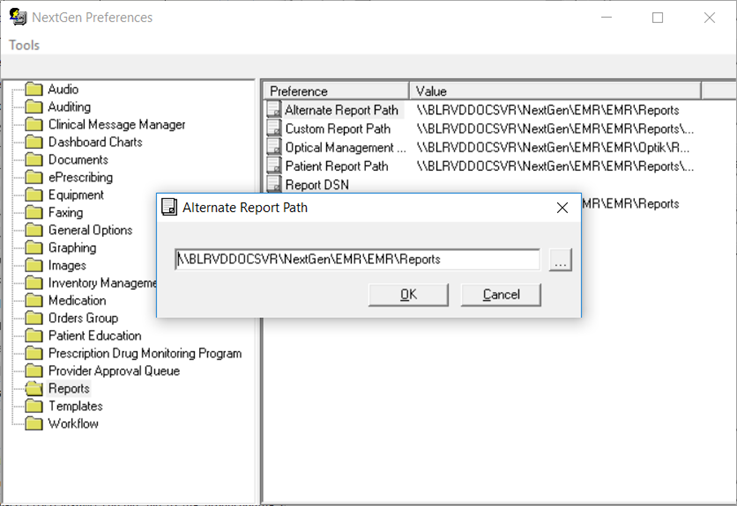The height and width of the screenshot is (506, 737).
Task: Select Clinical Message Manager label in tree
Action: pos(117,125)
